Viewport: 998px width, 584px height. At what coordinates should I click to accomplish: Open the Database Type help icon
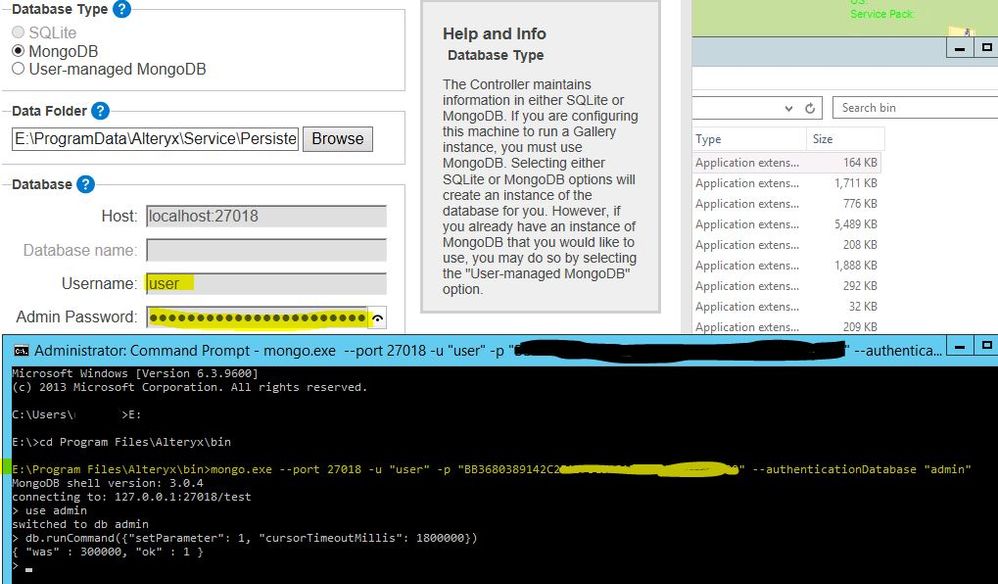pos(122,9)
